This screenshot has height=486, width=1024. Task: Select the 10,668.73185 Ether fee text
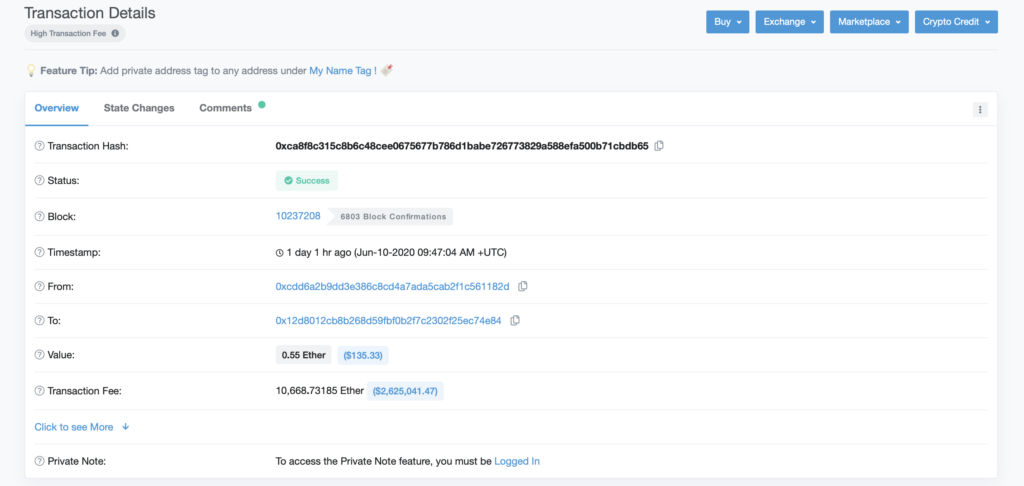tap(320, 391)
